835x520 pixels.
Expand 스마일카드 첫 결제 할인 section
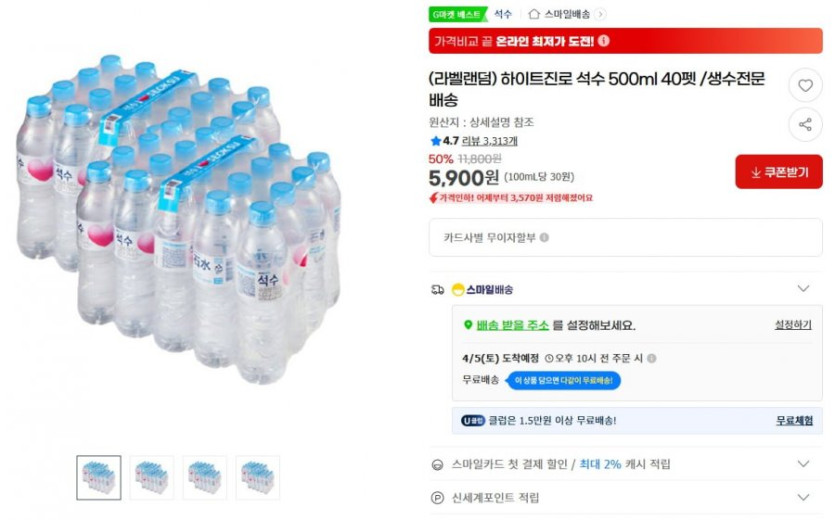pyautogui.click(x=803, y=464)
